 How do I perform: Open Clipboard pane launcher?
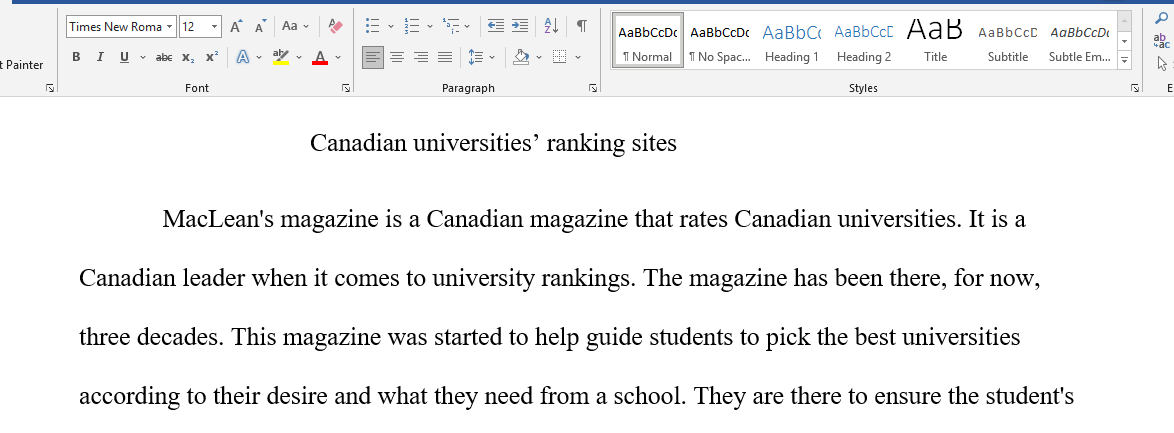click(x=50, y=88)
